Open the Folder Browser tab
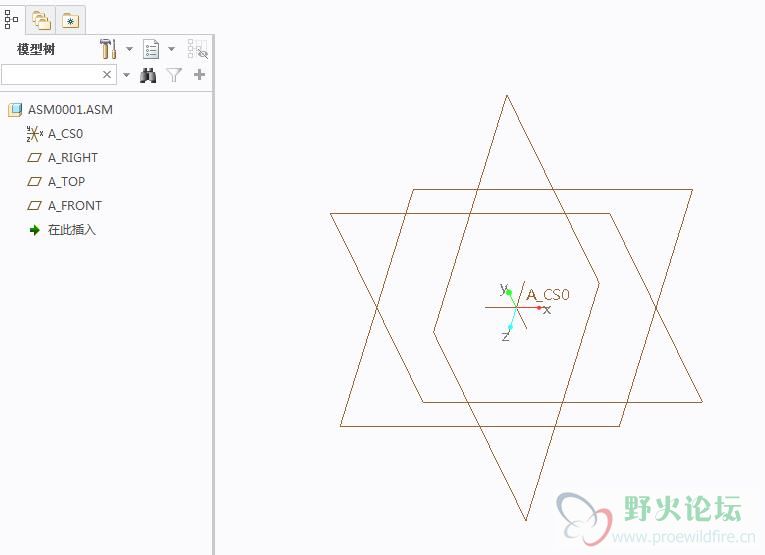Viewport: 765px width, 555px height. [x=41, y=20]
